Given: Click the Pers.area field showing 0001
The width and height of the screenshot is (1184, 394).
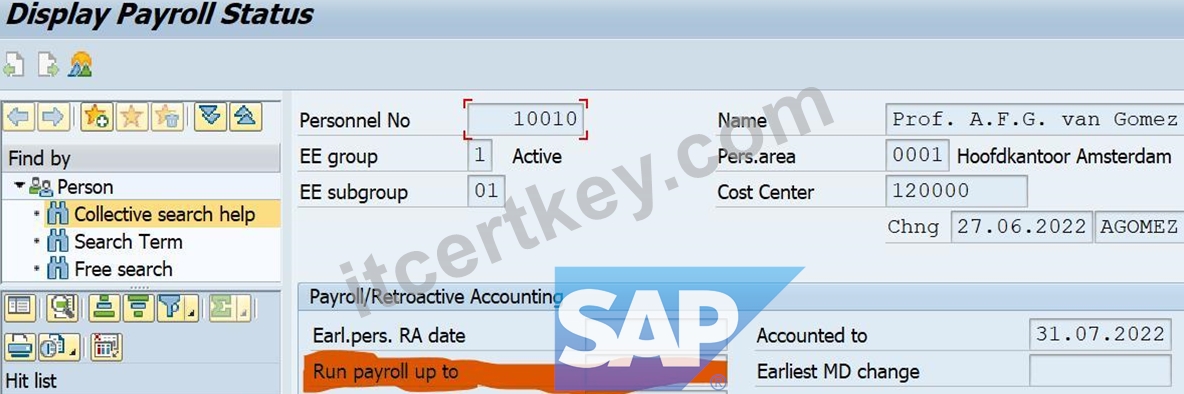Looking at the screenshot, I should pyautogui.click(x=917, y=155).
